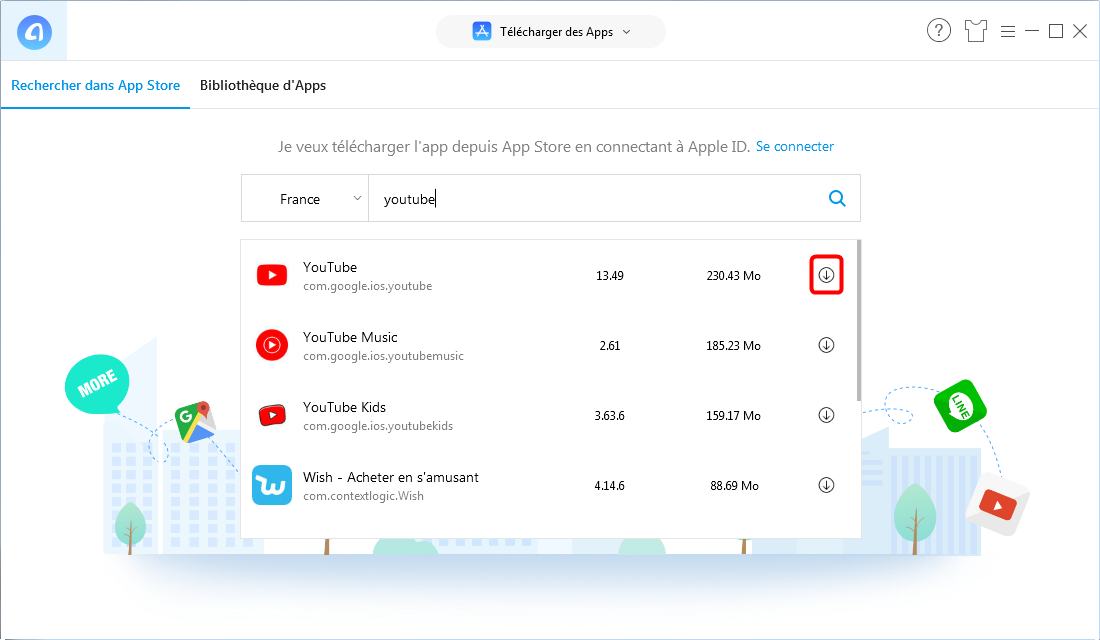Click the size 230.43 Mo

coord(733,276)
